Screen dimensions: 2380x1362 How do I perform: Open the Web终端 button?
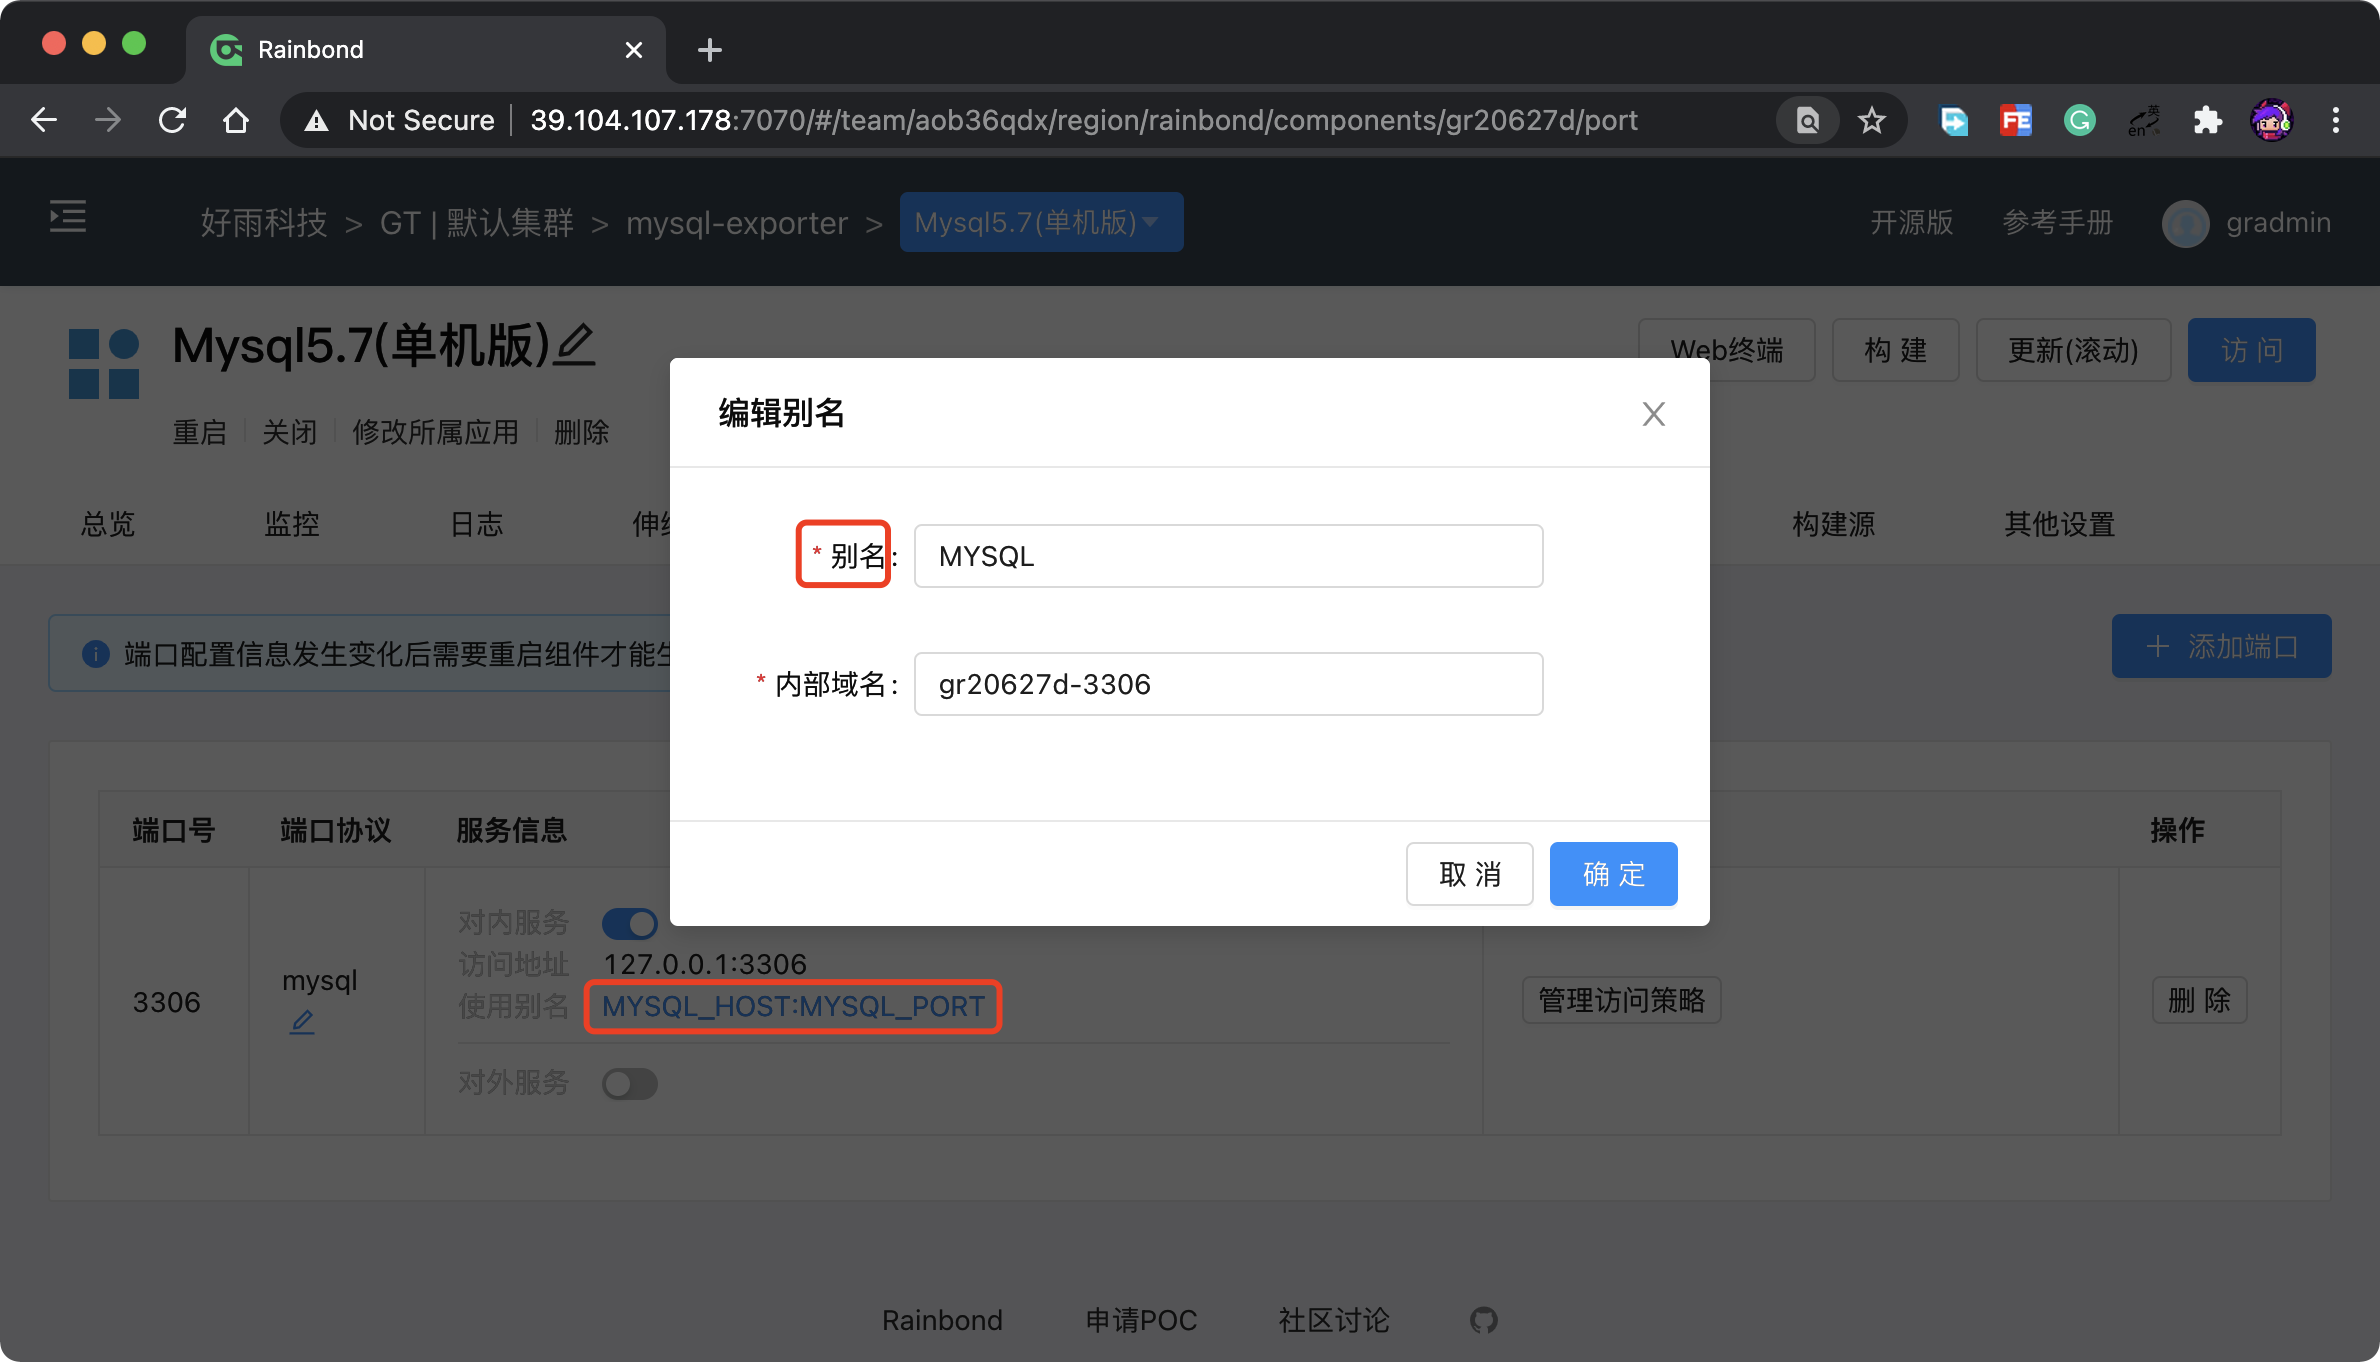[x=1726, y=350]
